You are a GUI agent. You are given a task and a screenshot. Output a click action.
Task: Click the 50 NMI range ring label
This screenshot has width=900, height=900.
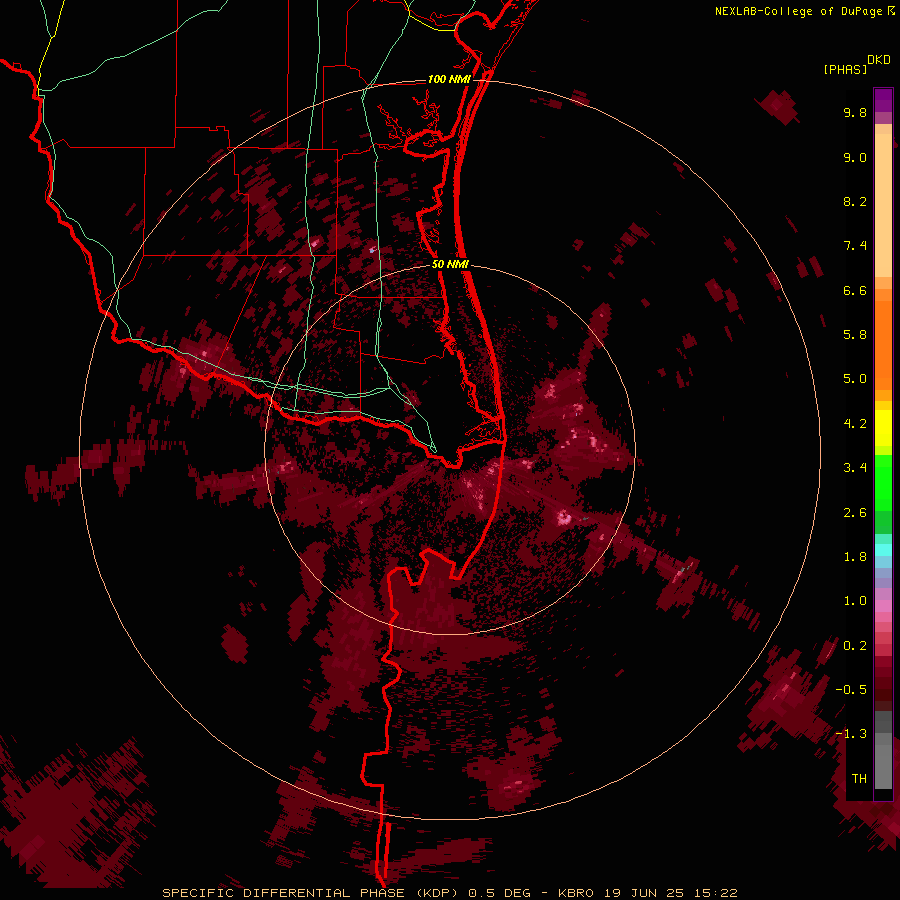coord(450,264)
